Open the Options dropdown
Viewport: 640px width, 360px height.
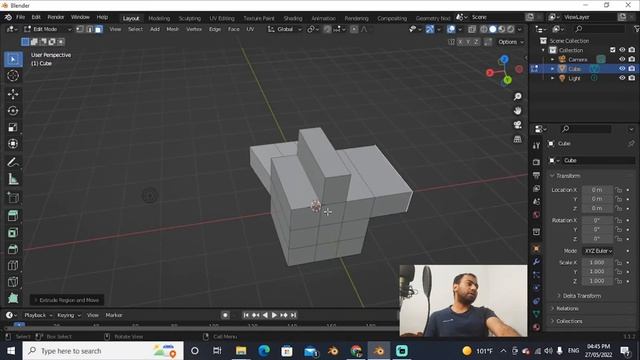[x=511, y=42]
